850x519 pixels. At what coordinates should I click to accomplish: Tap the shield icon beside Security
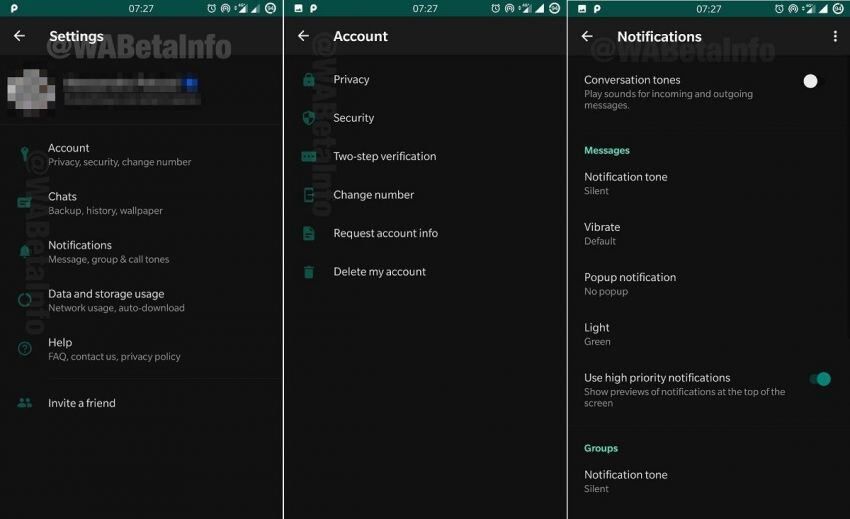pyautogui.click(x=309, y=118)
